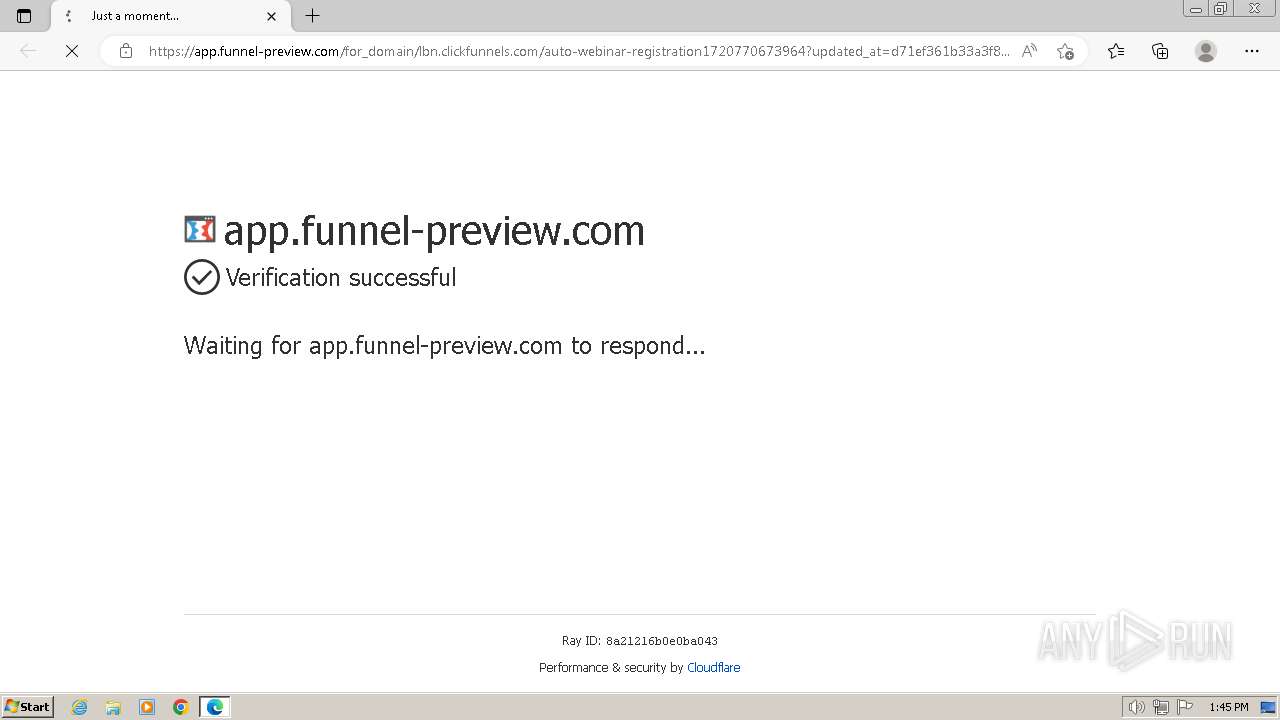
Task: Open Action Center flag tray icon
Action: [1185, 707]
